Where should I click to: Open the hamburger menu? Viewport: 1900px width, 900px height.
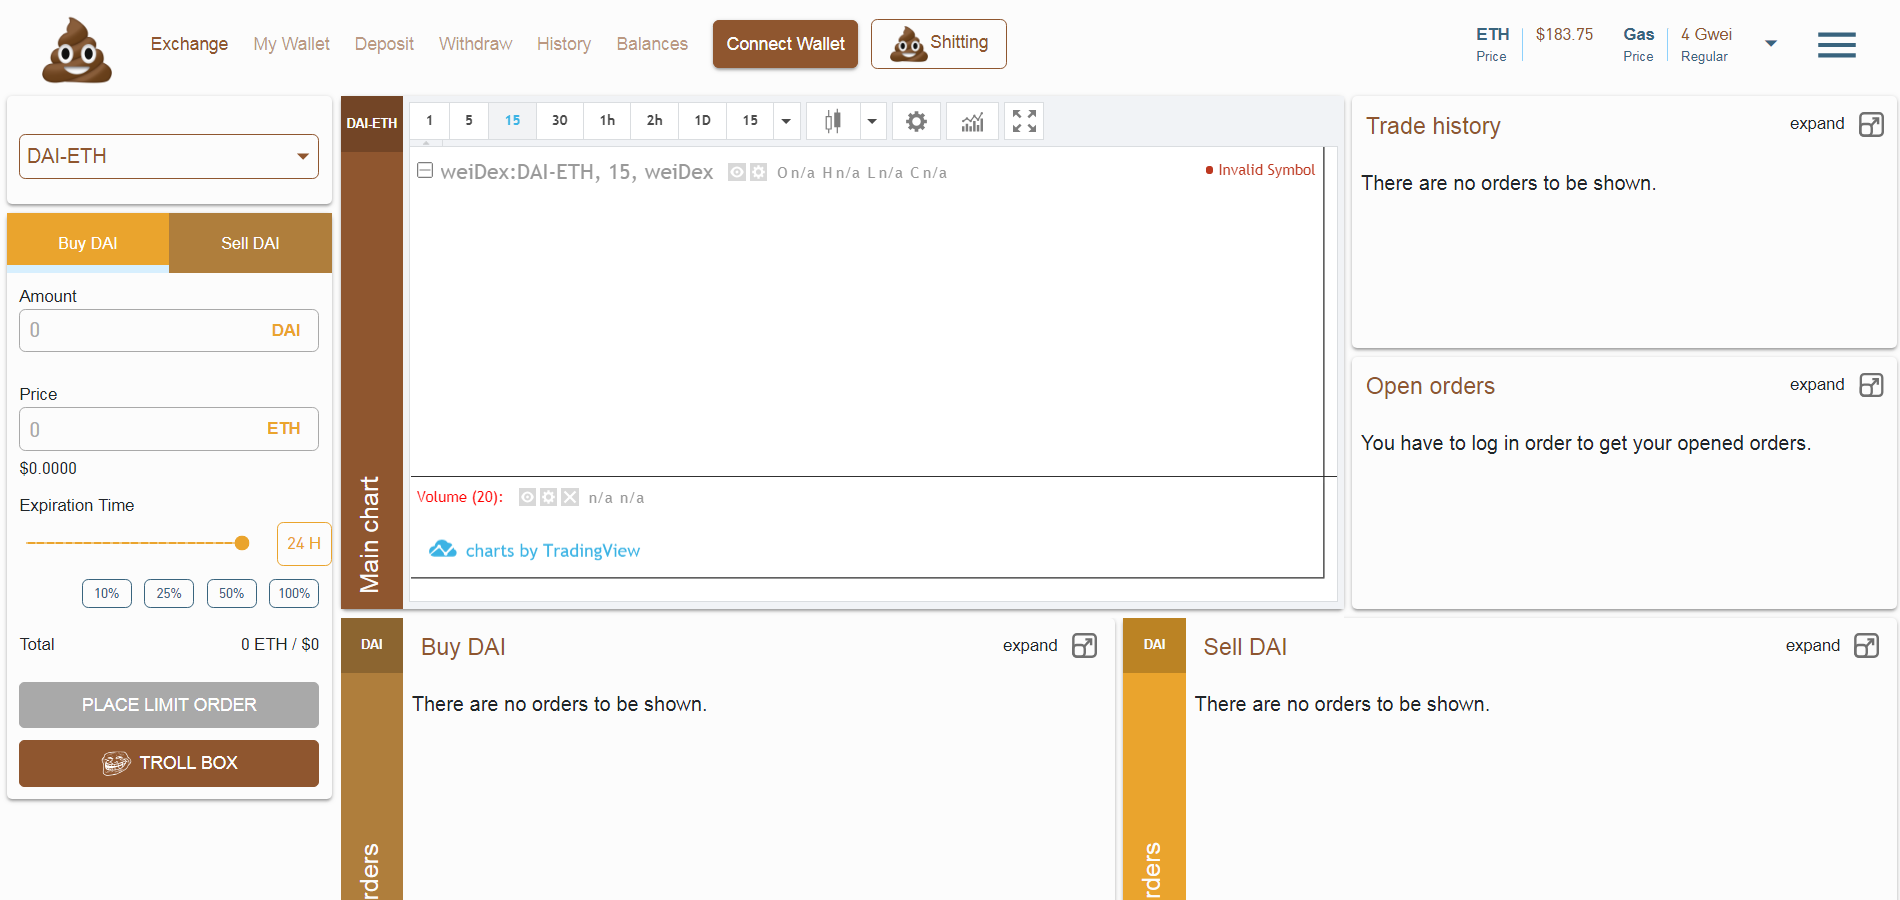tap(1836, 45)
